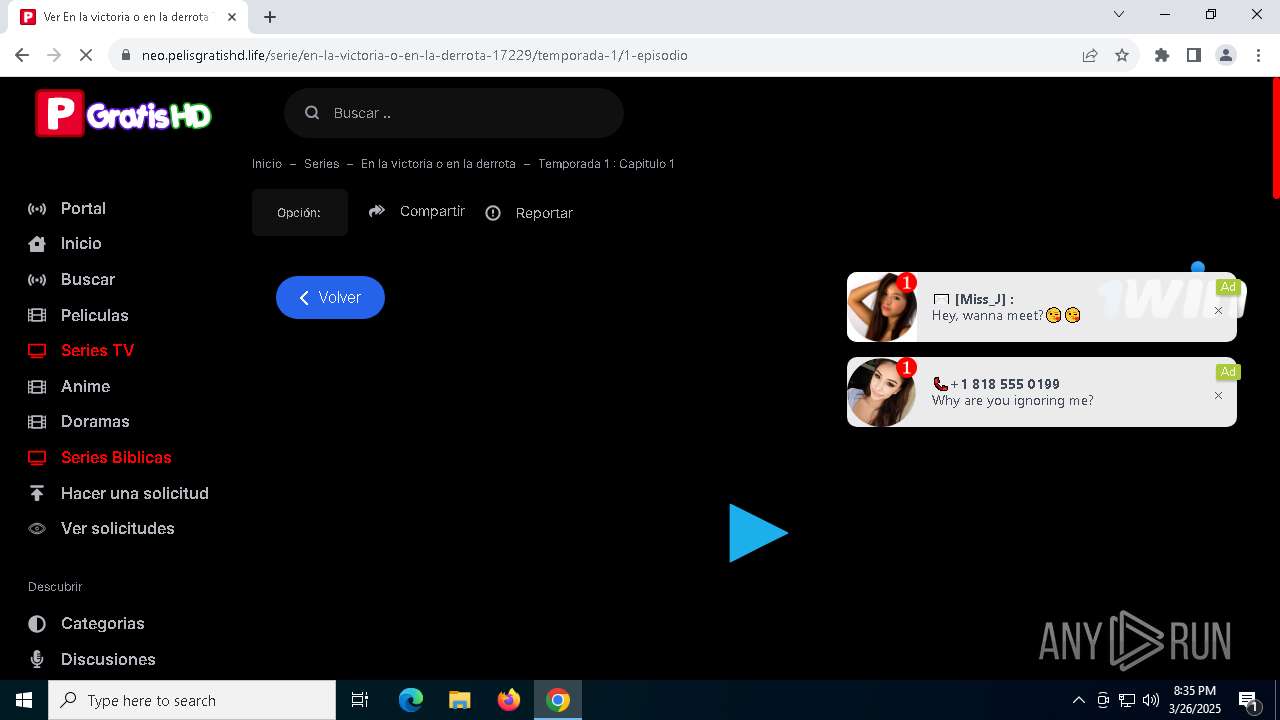Click the Buscar search input field
This screenshot has height=720, width=1280.
coord(454,113)
